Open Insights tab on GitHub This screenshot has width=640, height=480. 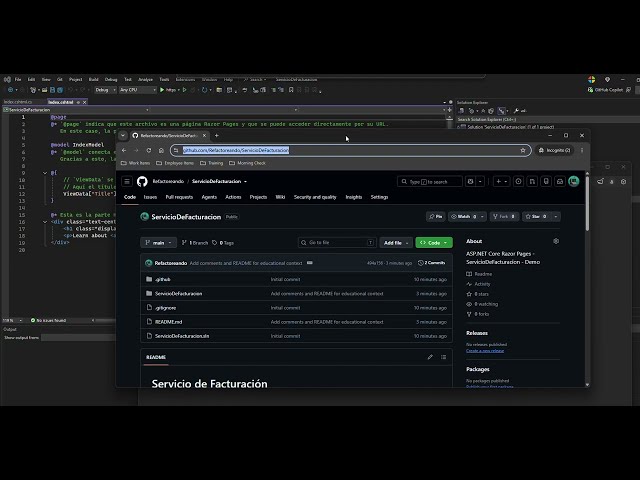[353, 197]
